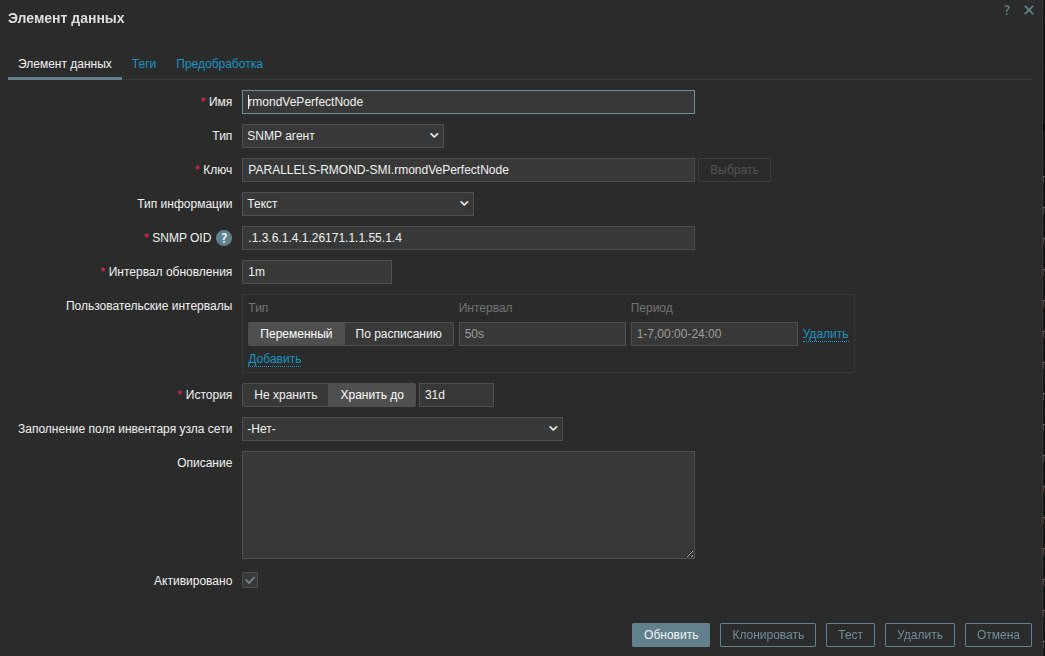Screen dimensions: 1045x656
Task: Open the inventory field dropdown showing -Нет-
Action: (x=402, y=429)
